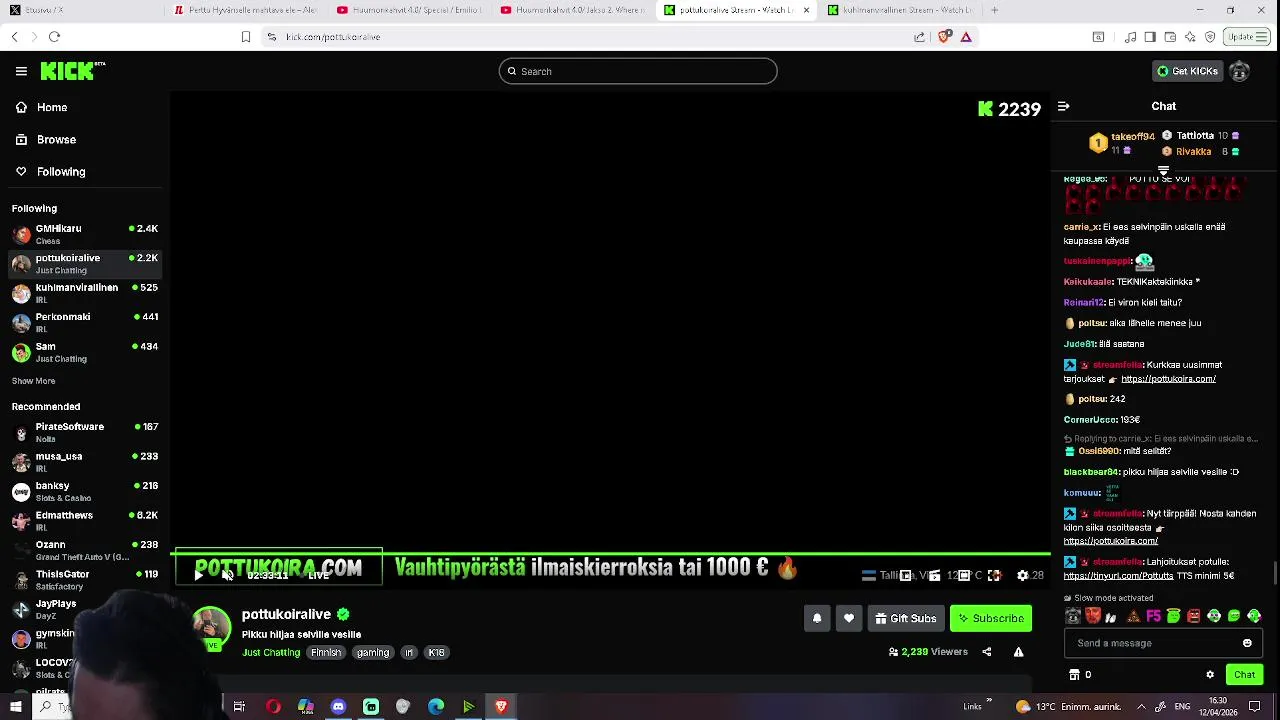Switch to Pettu Hyvämelle browser tab
The image size is (1280, 720).
(245, 10)
